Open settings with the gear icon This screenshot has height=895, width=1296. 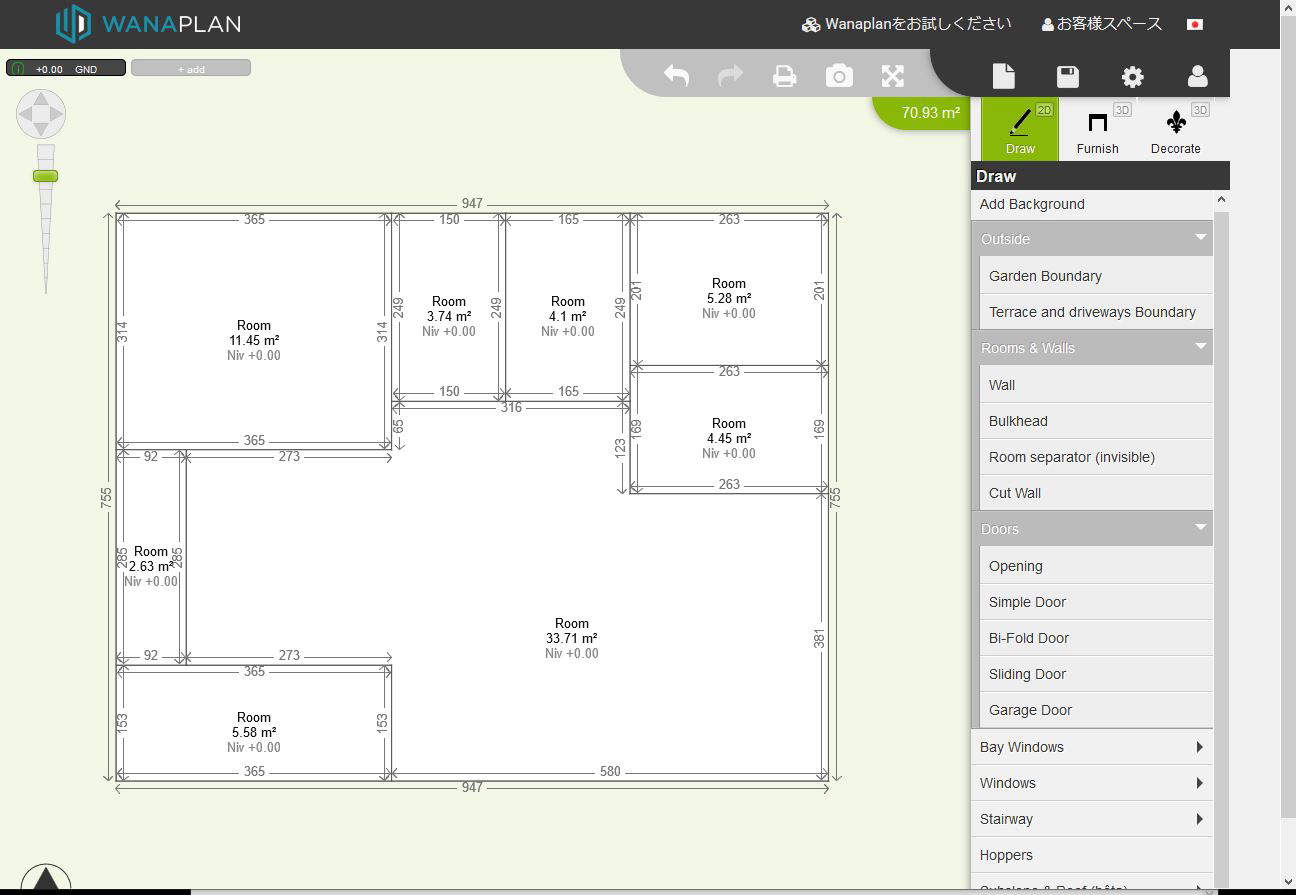coord(1132,77)
